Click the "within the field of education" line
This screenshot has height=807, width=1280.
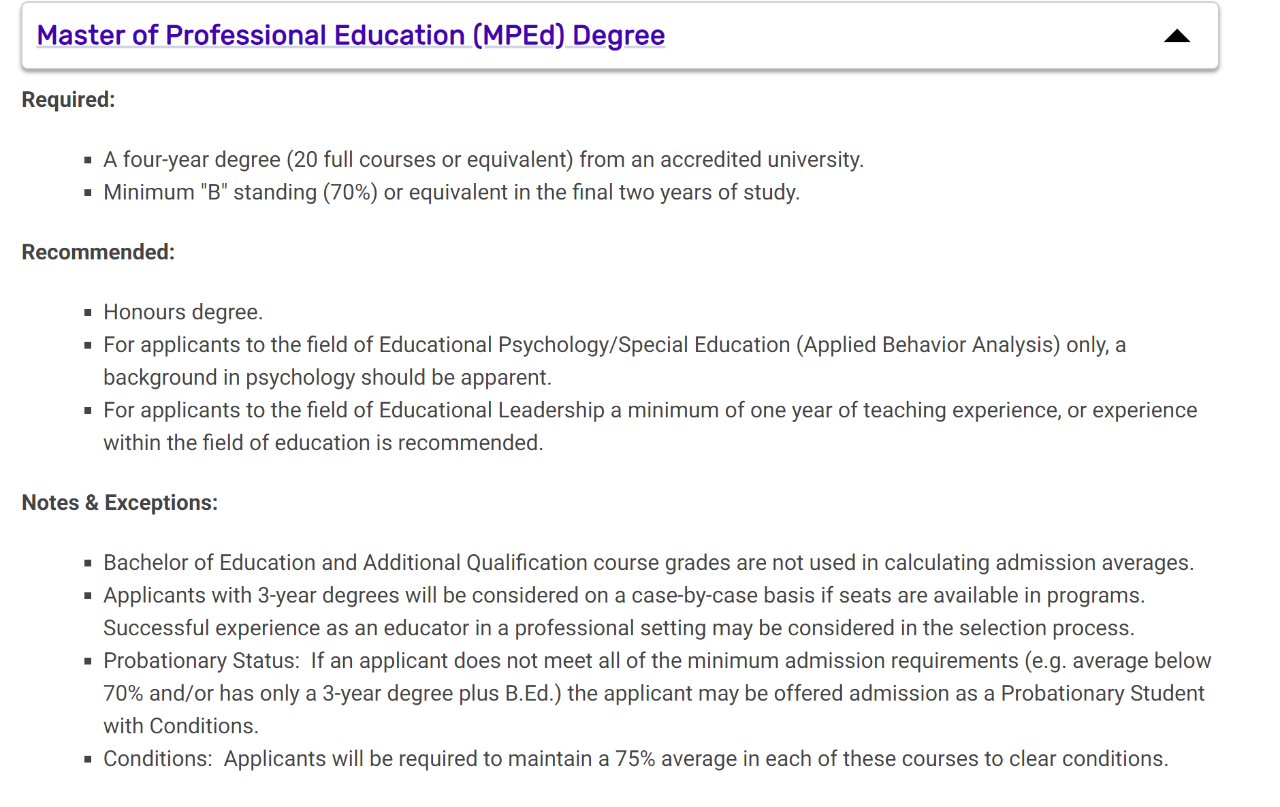323,442
